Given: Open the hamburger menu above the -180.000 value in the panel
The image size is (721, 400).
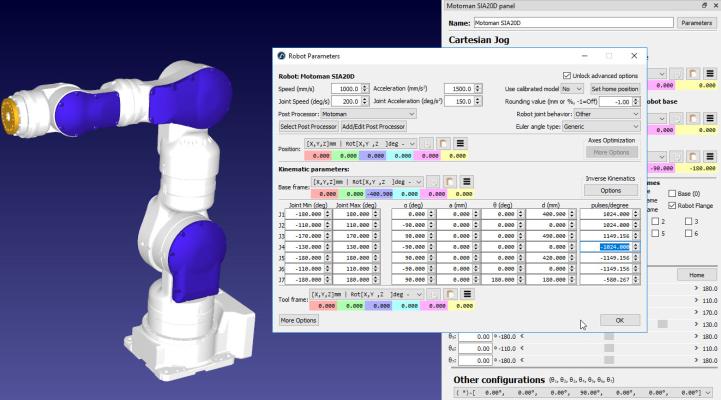Looking at the screenshot, I should 710,156.
